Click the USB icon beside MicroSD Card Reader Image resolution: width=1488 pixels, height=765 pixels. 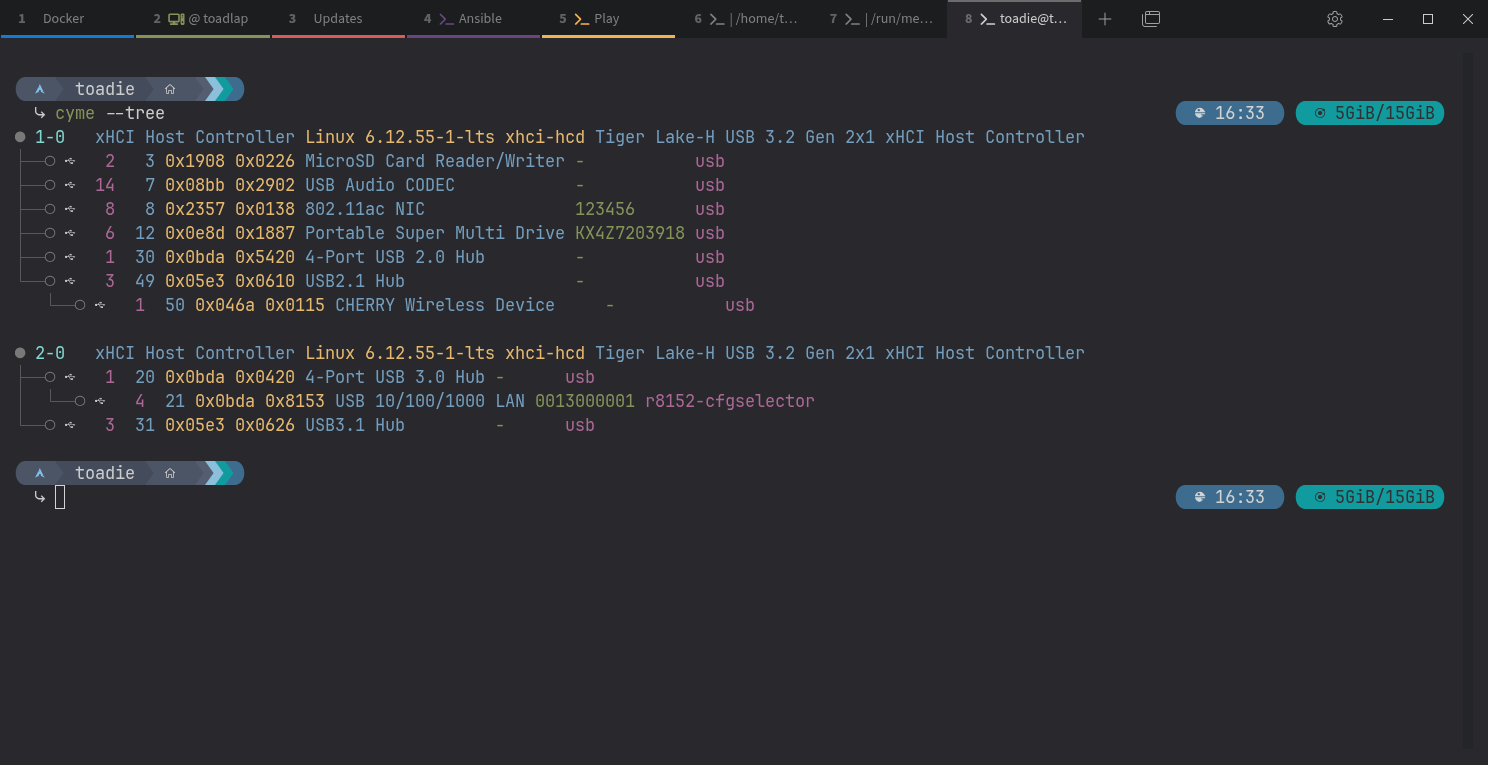(70, 161)
